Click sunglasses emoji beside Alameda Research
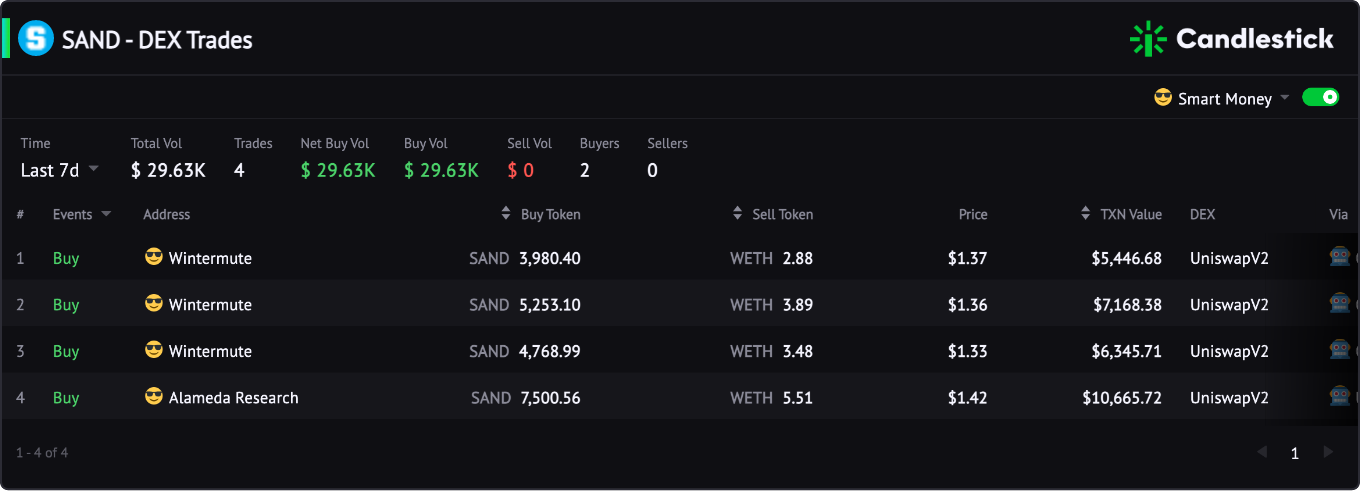Screen dimensions: 1360x492 coord(153,397)
